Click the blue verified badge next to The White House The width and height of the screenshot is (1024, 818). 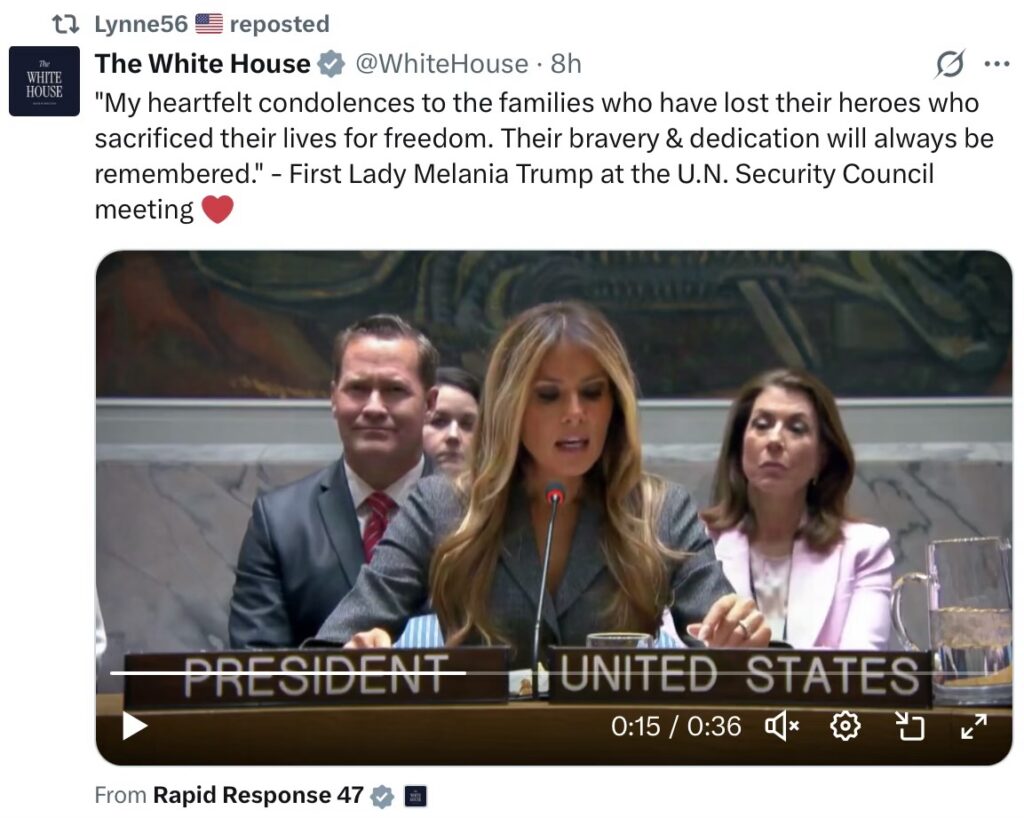point(331,64)
